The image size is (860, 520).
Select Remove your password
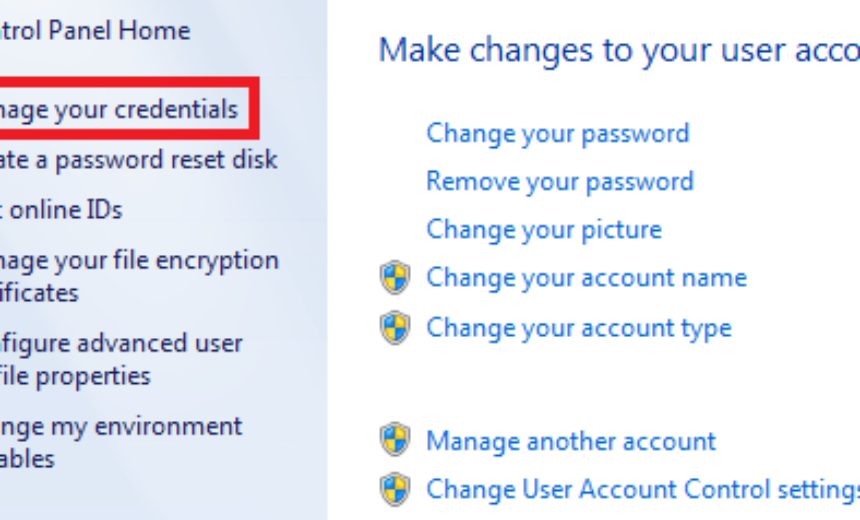pos(560,182)
